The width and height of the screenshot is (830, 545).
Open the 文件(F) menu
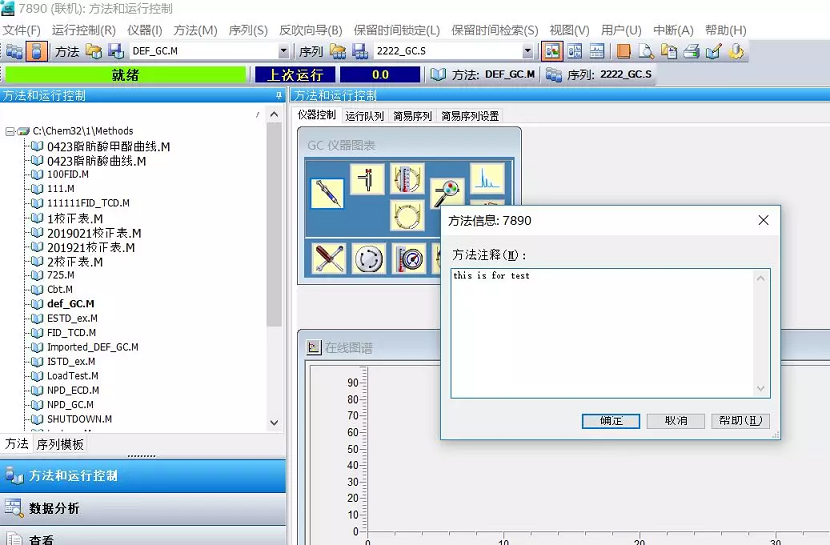coord(21,30)
